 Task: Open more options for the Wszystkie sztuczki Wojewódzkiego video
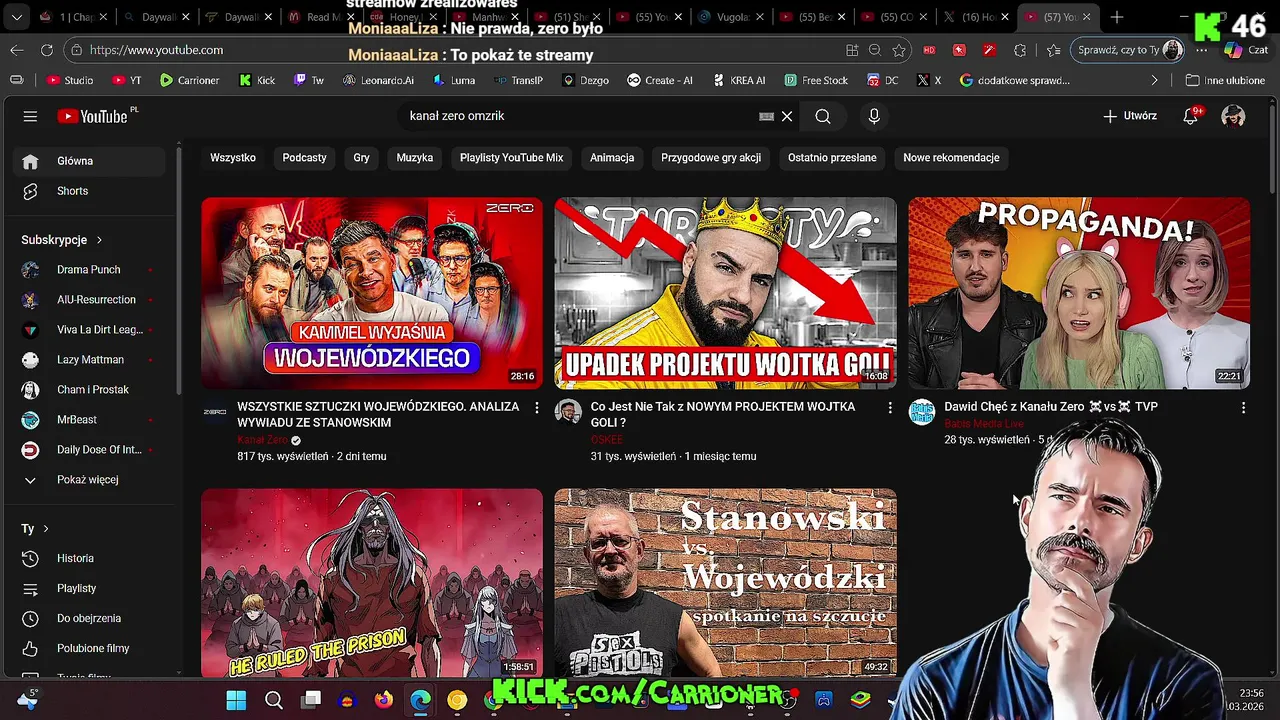536,408
